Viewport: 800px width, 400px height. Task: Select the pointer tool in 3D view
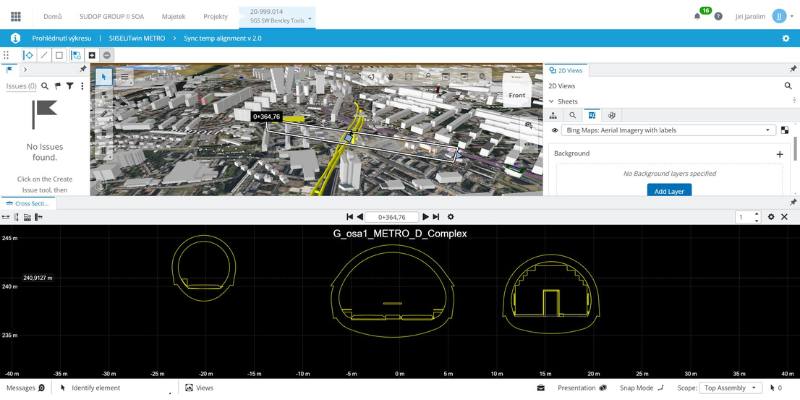pyautogui.click(x=104, y=77)
